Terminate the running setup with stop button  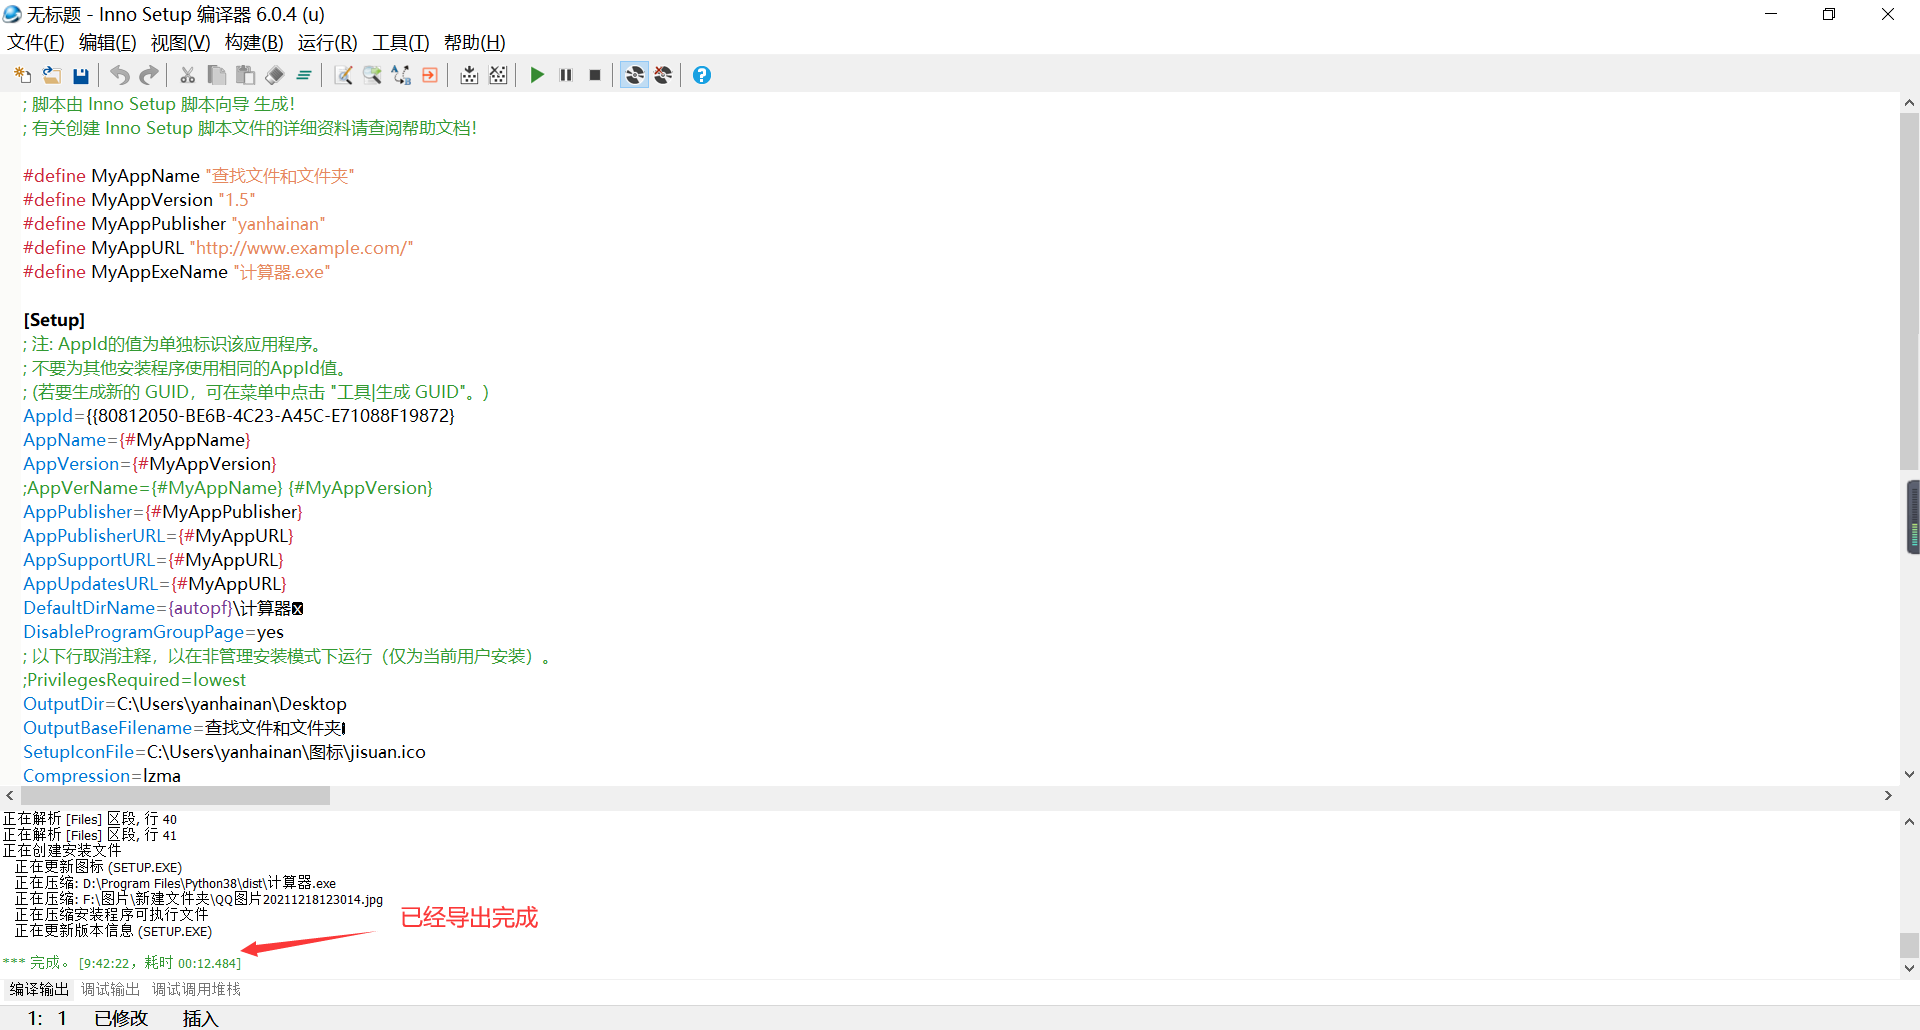(x=595, y=75)
